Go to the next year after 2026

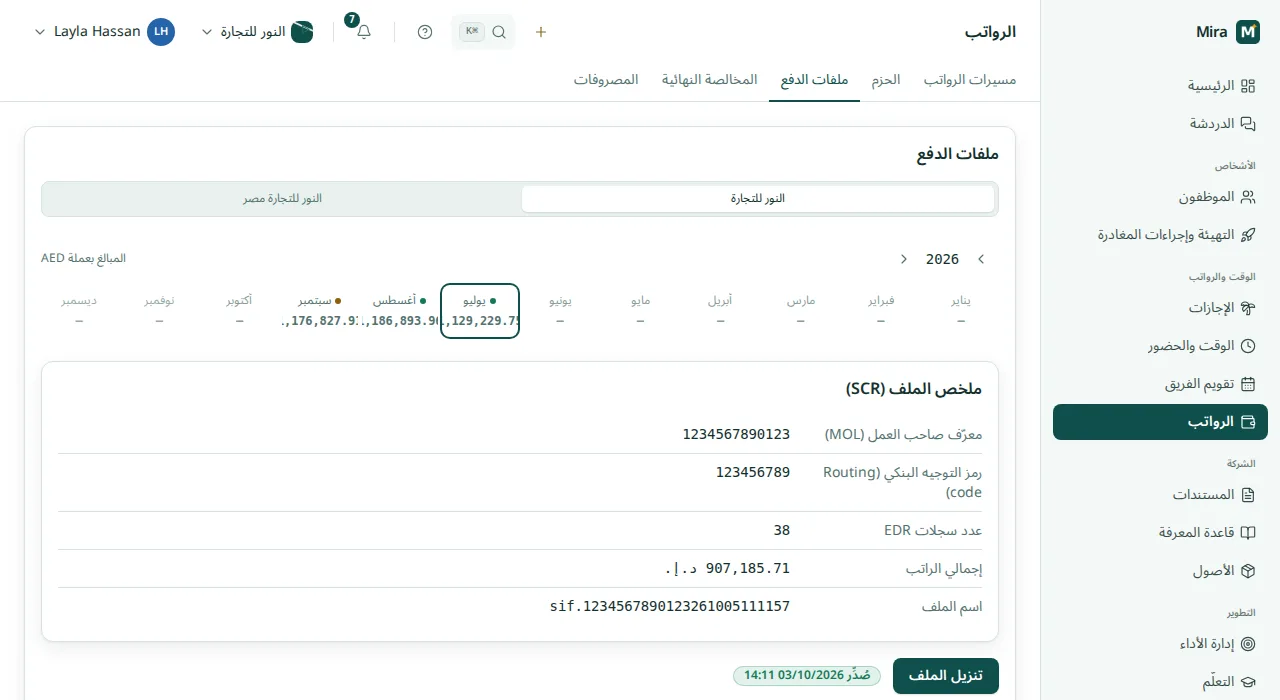click(904, 259)
